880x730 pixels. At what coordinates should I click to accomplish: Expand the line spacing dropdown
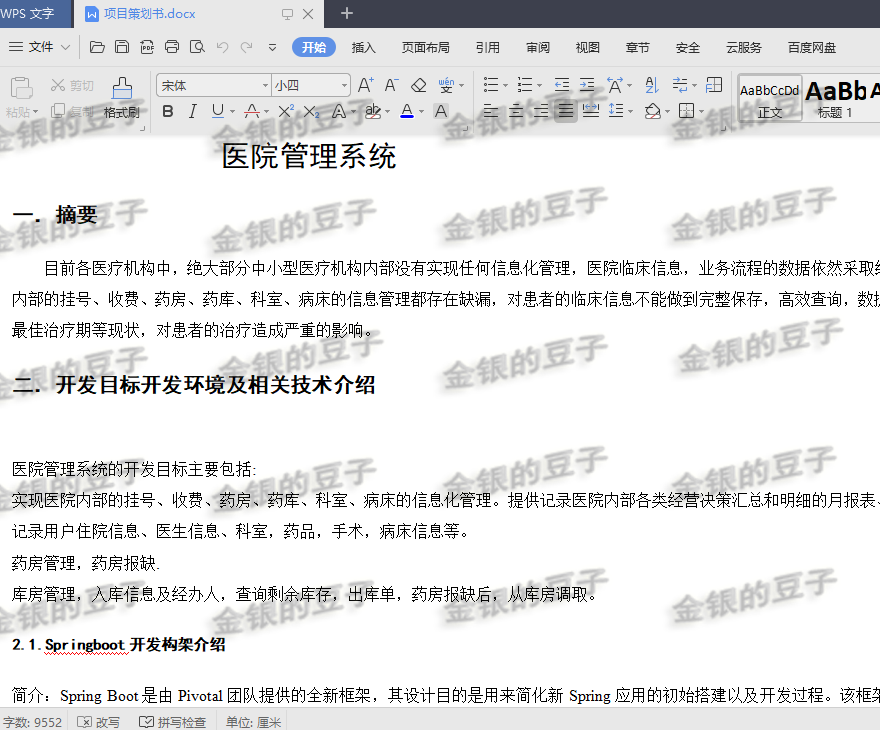[629, 111]
